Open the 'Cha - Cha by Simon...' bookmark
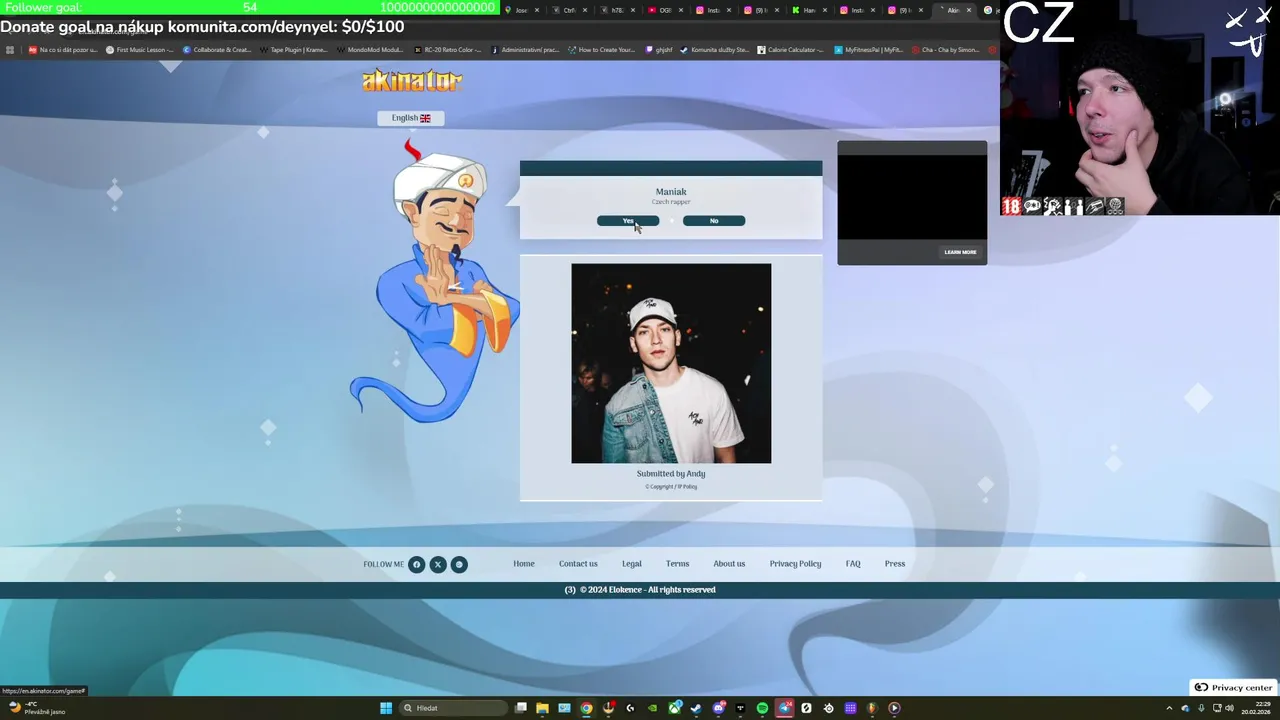 (x=945, y=50)
